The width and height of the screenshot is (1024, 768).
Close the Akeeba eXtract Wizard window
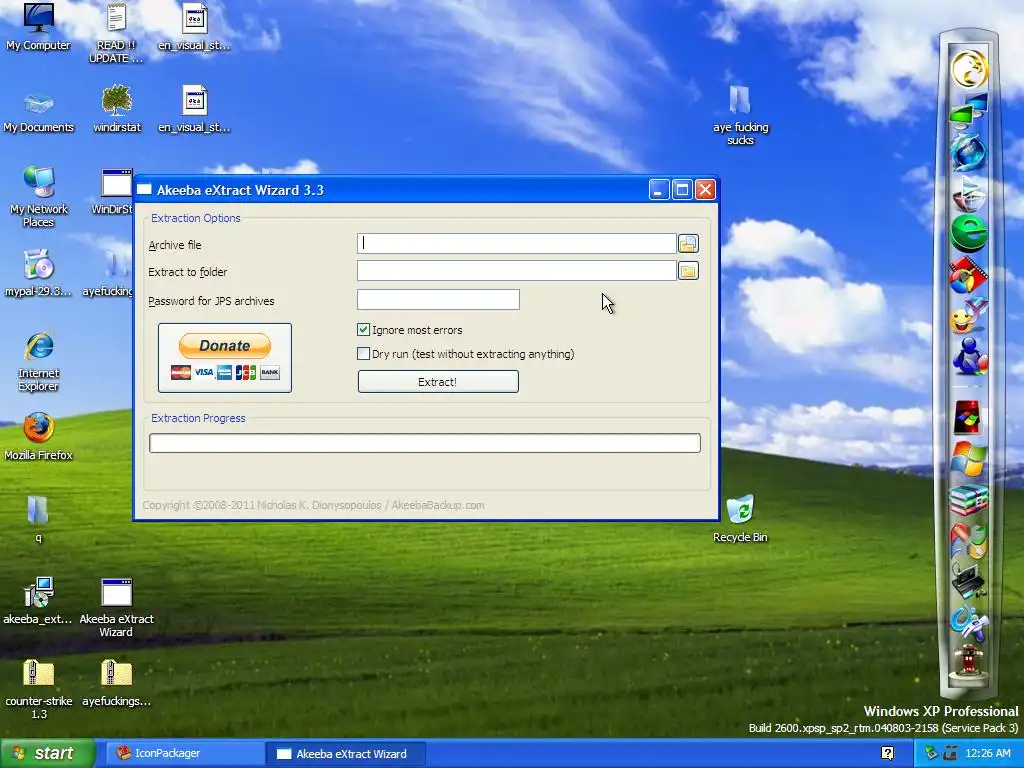coord(705,190)
